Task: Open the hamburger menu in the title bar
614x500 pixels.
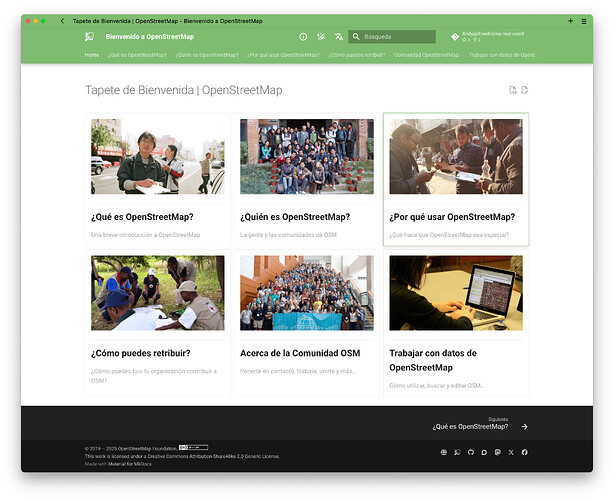Action: click(x=584, y=21)
